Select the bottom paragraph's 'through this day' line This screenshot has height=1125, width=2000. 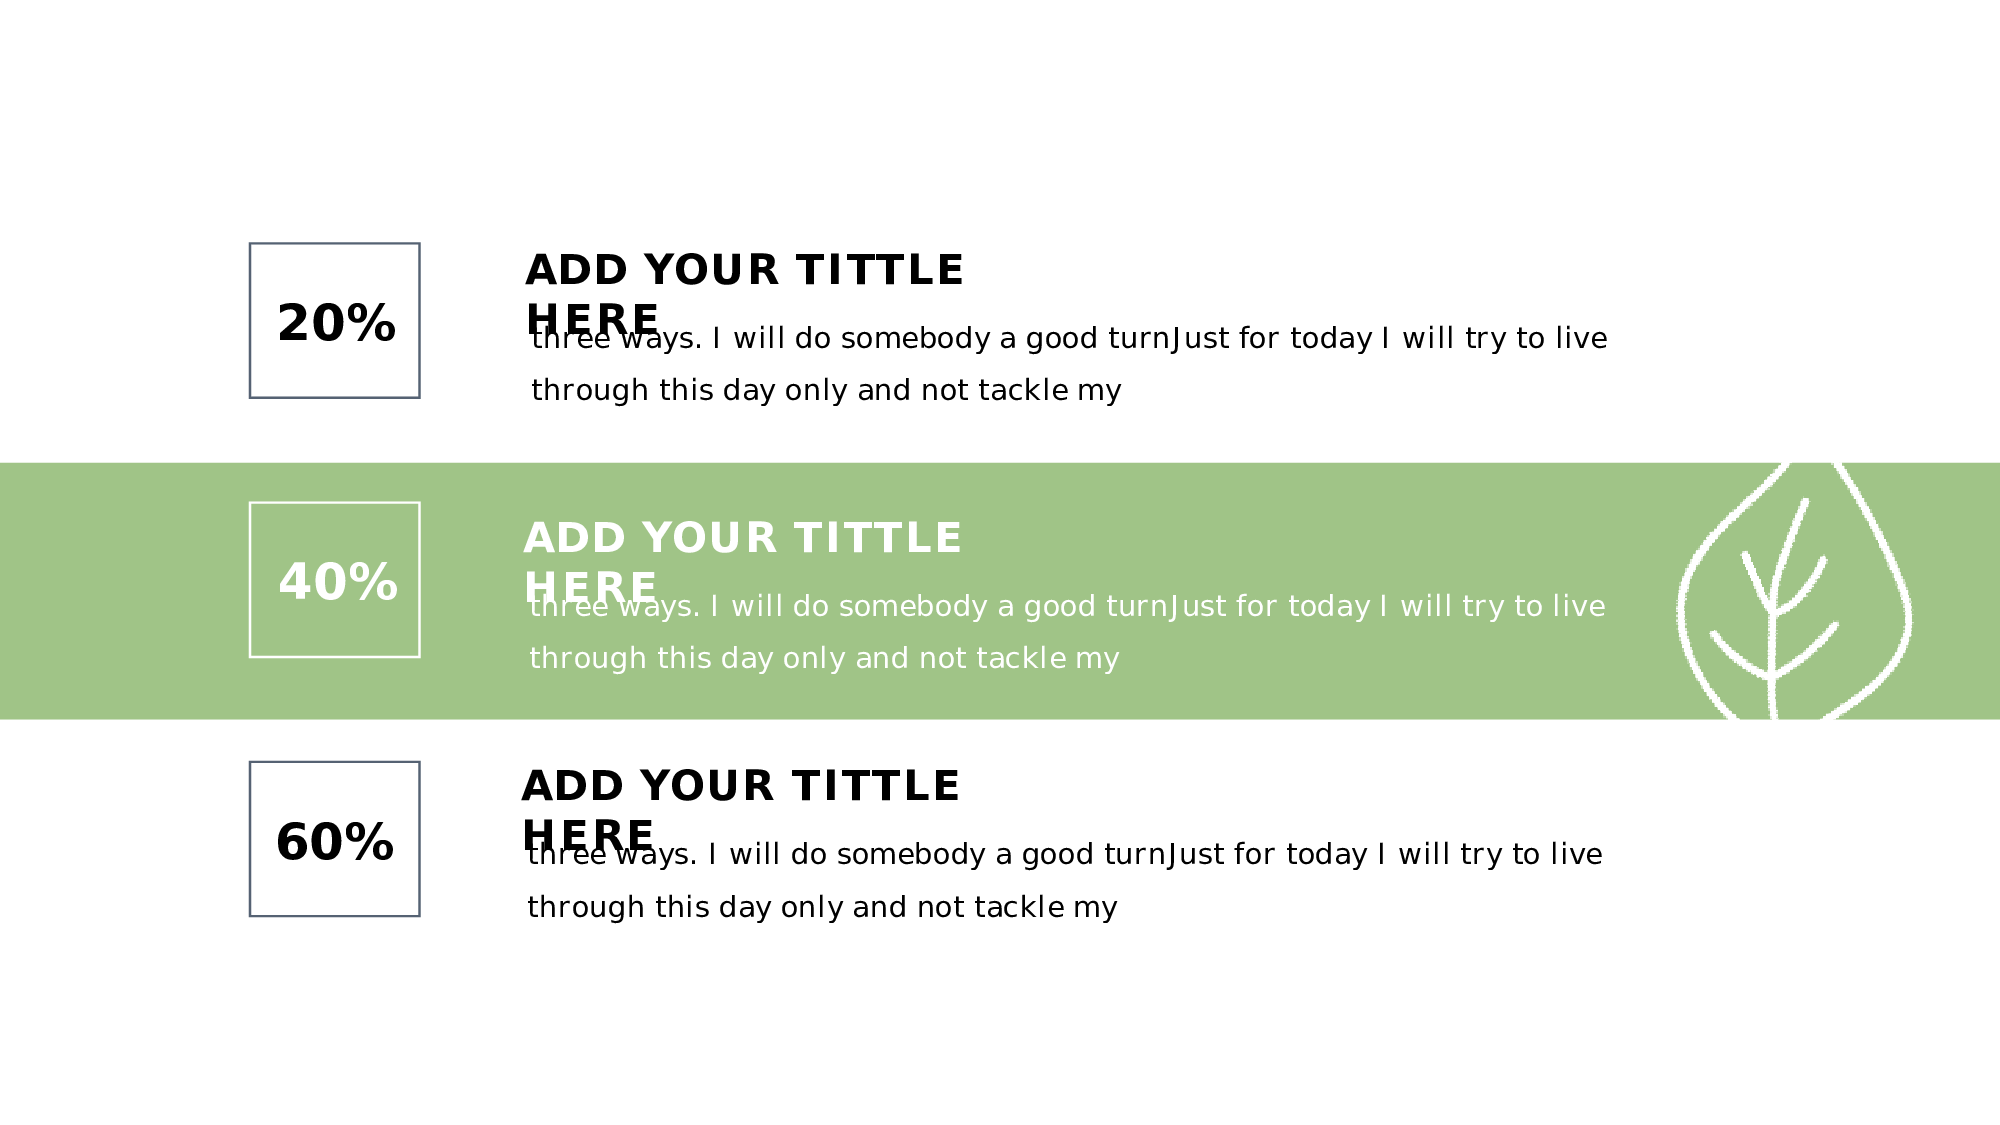(822, 908)
